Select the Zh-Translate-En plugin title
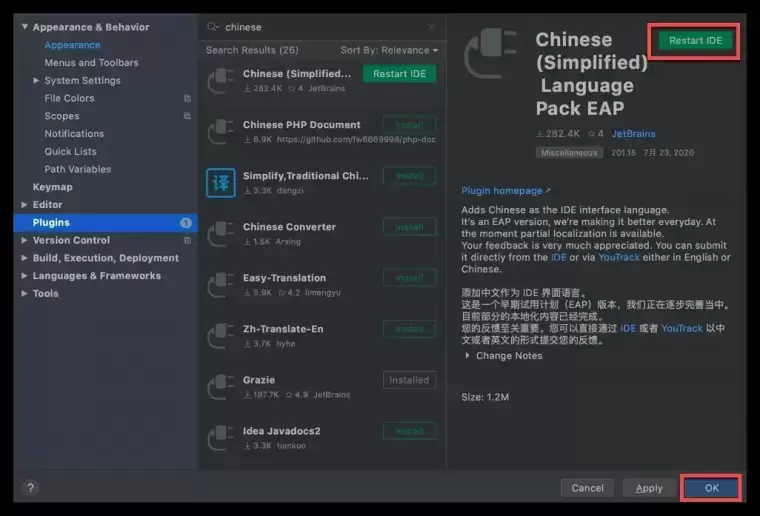This screenshot has width=760, height=516. (x=283, y=329)
